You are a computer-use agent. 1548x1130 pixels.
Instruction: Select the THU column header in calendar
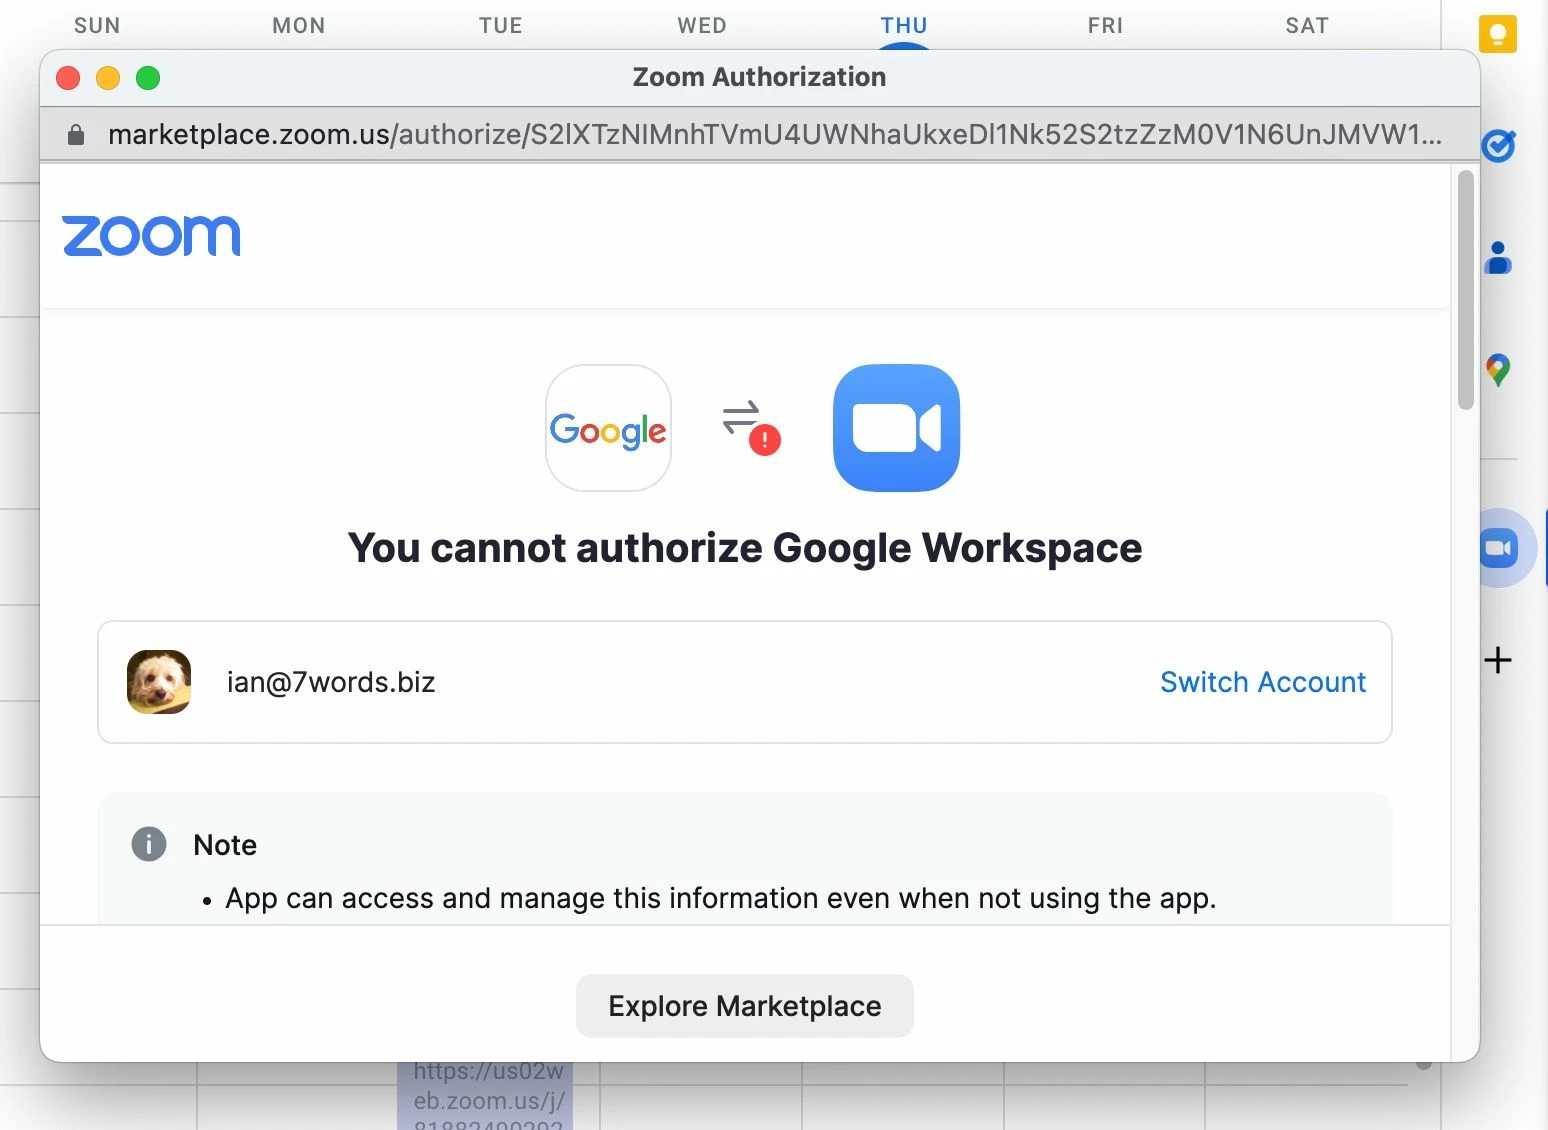coord(904,26)
